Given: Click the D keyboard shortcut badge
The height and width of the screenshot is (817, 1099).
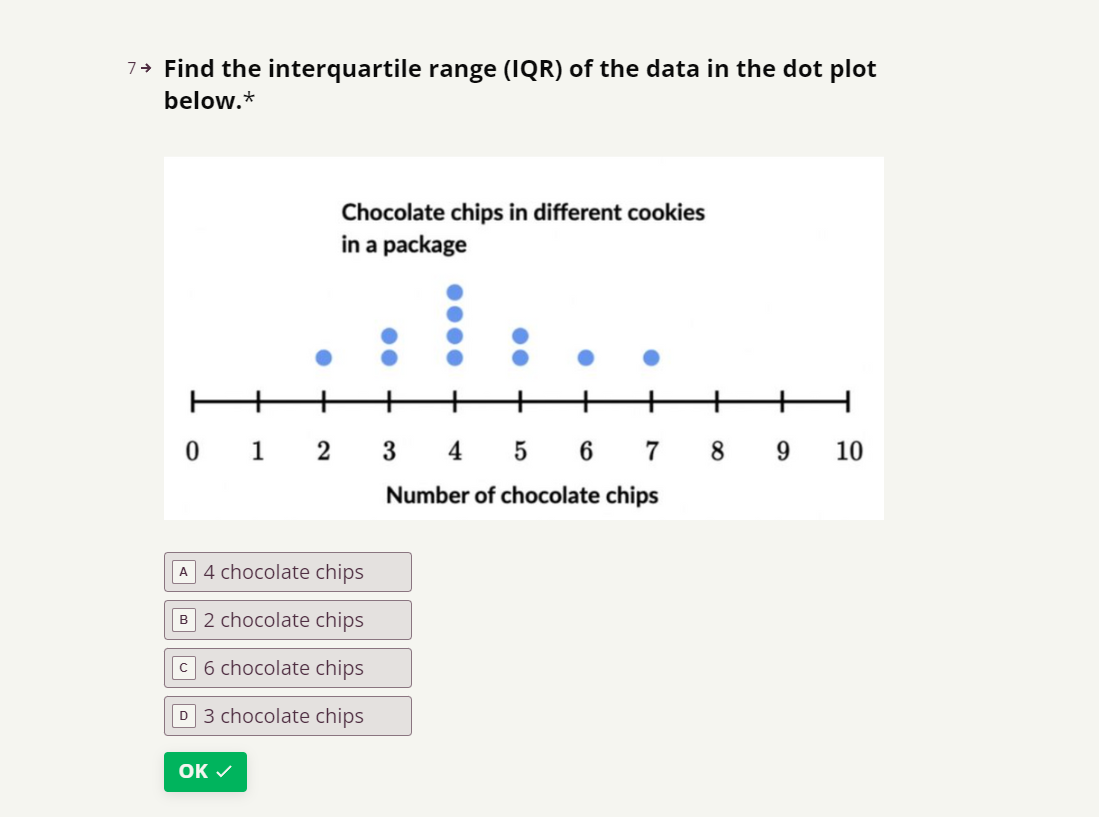Looking at the screenshot, I should pos(183,715).
